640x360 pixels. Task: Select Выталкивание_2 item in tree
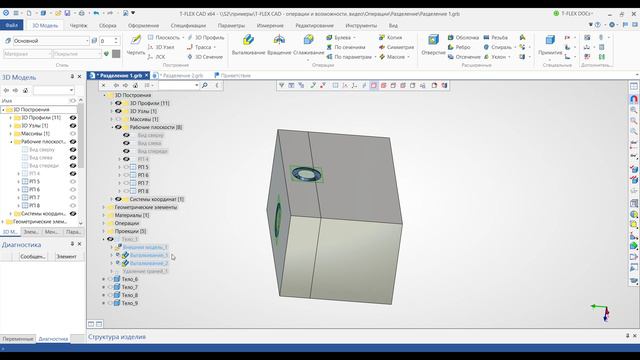(149, 263)
